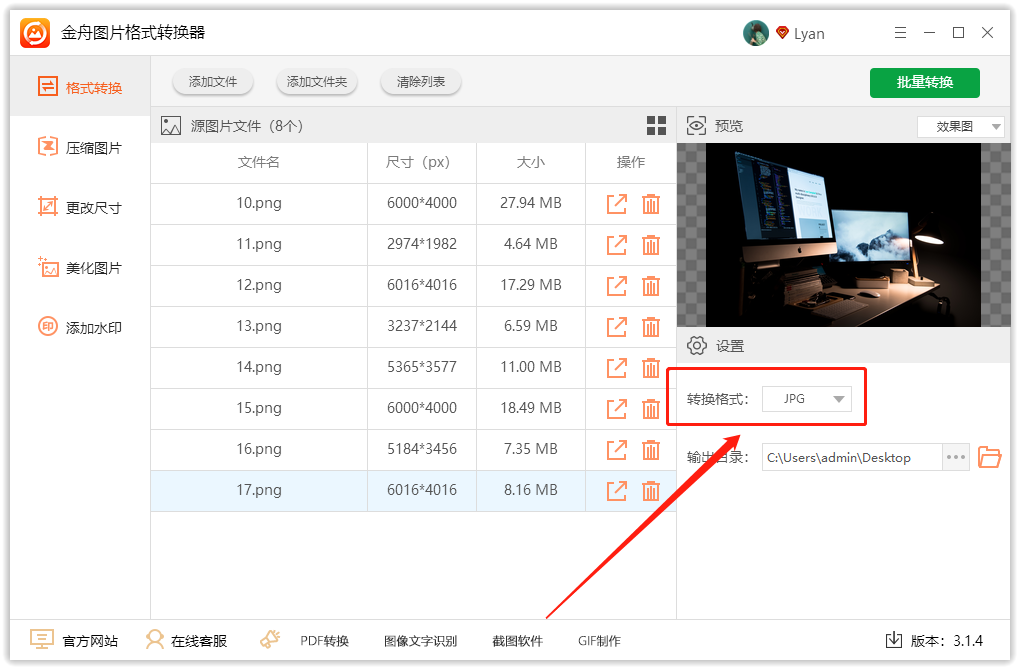This screenshot has height=670, width=1020.
Task: Click the source image files icon
Action: point(171,126)
